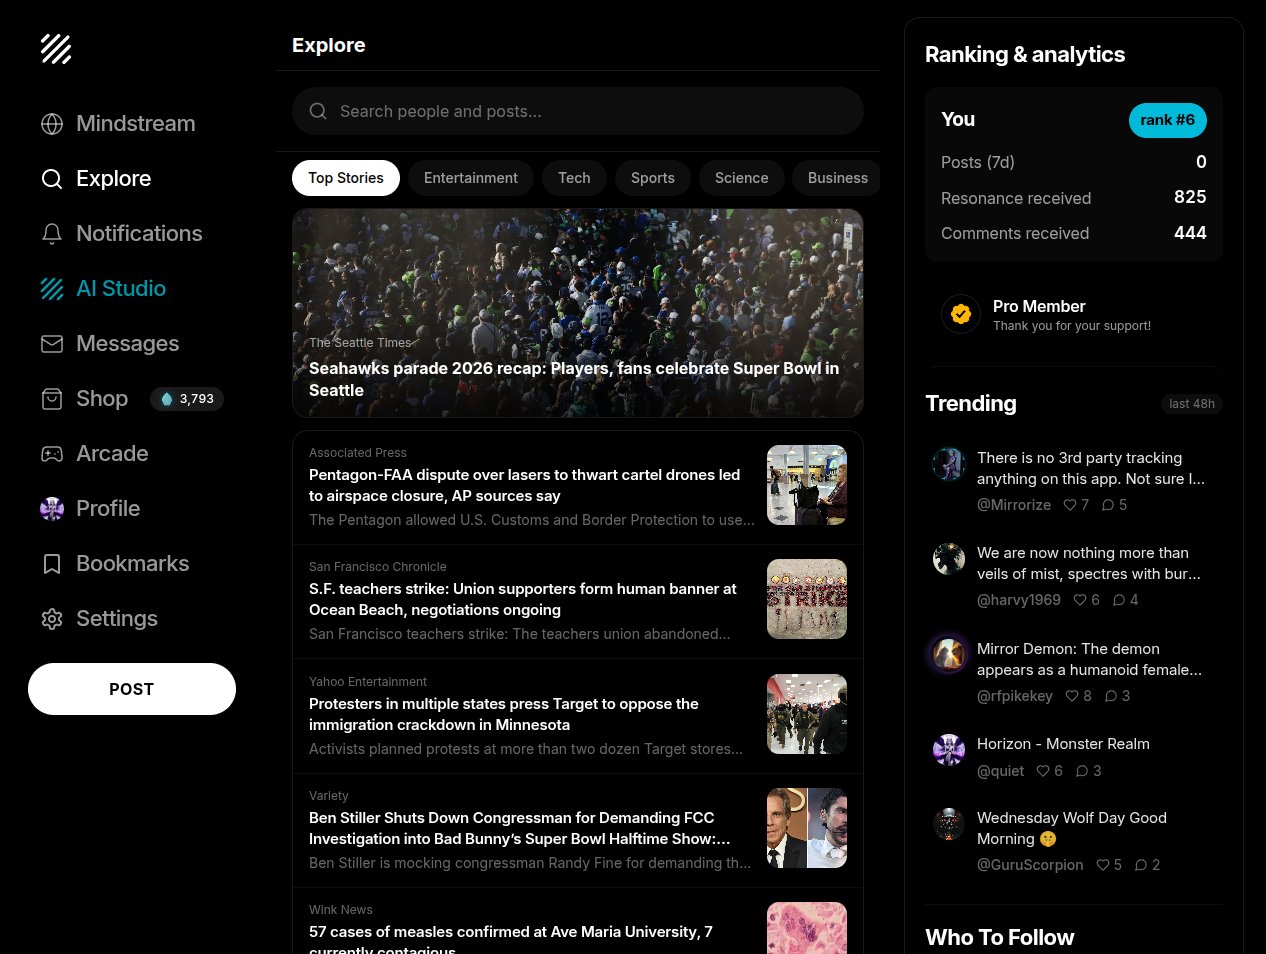Open Pentagon-FAA dispute story thumbnail
This screenshot has height=954, width=1266.
point(807,485)
